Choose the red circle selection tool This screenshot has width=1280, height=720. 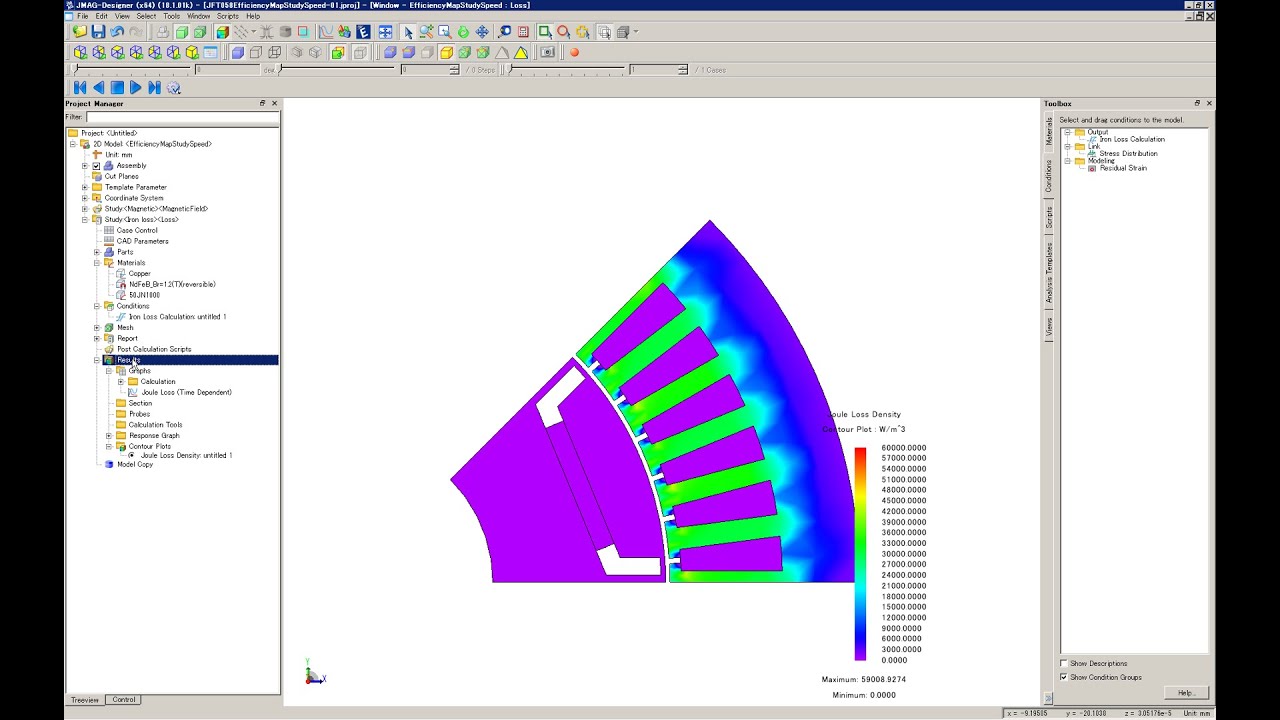click(x=564, y=32)
